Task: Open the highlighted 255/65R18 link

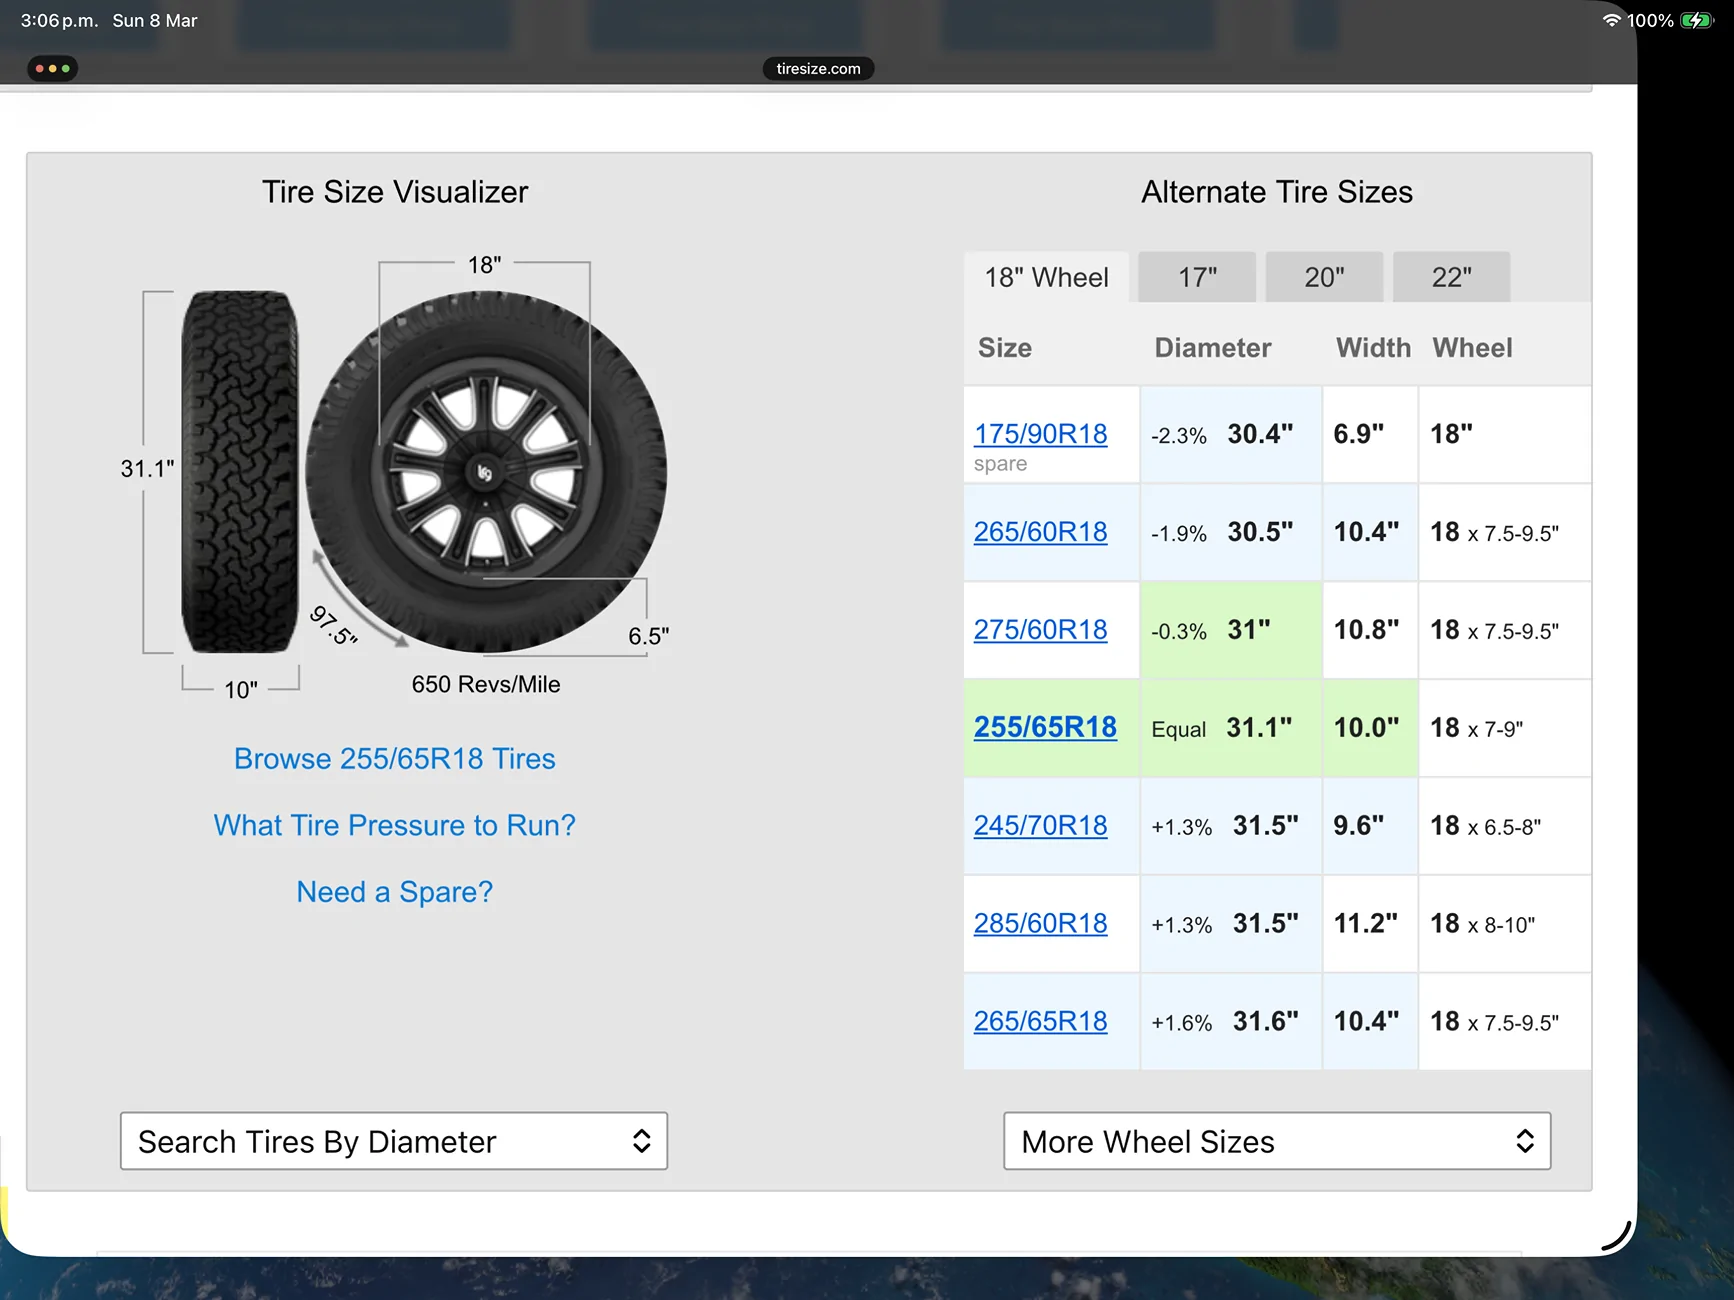Action: point(1045,727)
